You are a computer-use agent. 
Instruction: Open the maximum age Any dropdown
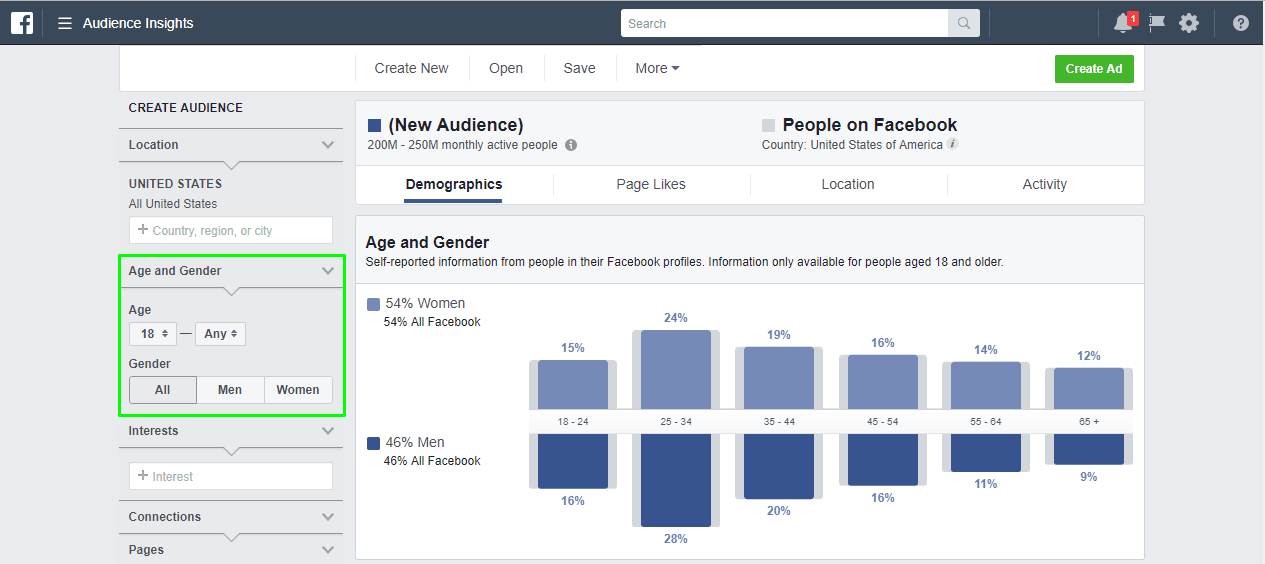tap(220, 334)
